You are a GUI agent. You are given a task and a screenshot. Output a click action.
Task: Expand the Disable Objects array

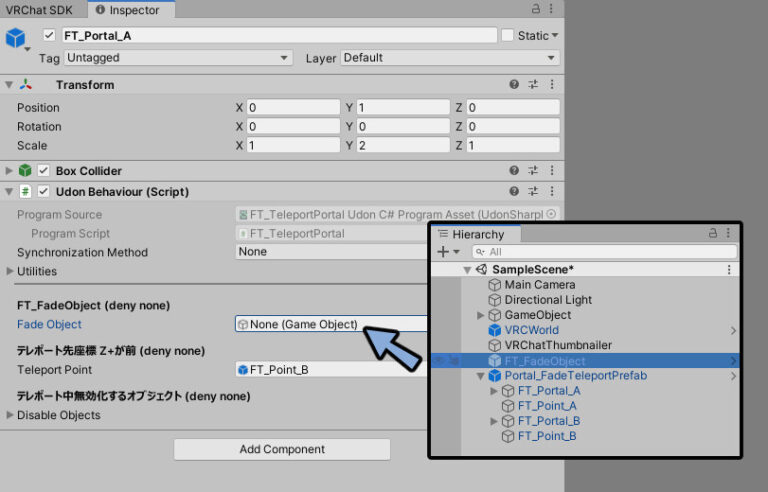coord(11,415)
